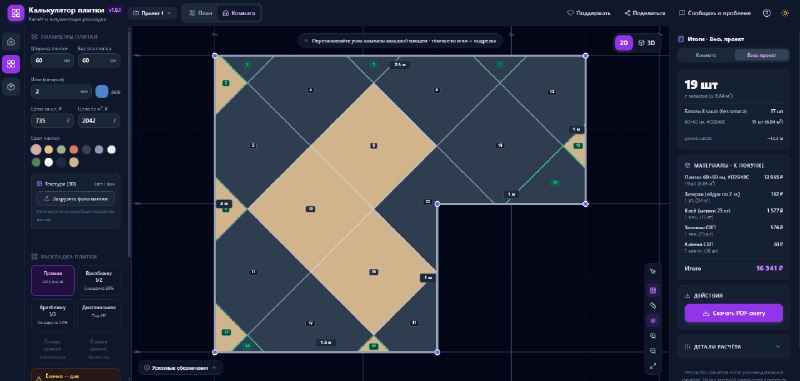
Task: Click the Поделиться share button
Action: click(x=645, y=13)
